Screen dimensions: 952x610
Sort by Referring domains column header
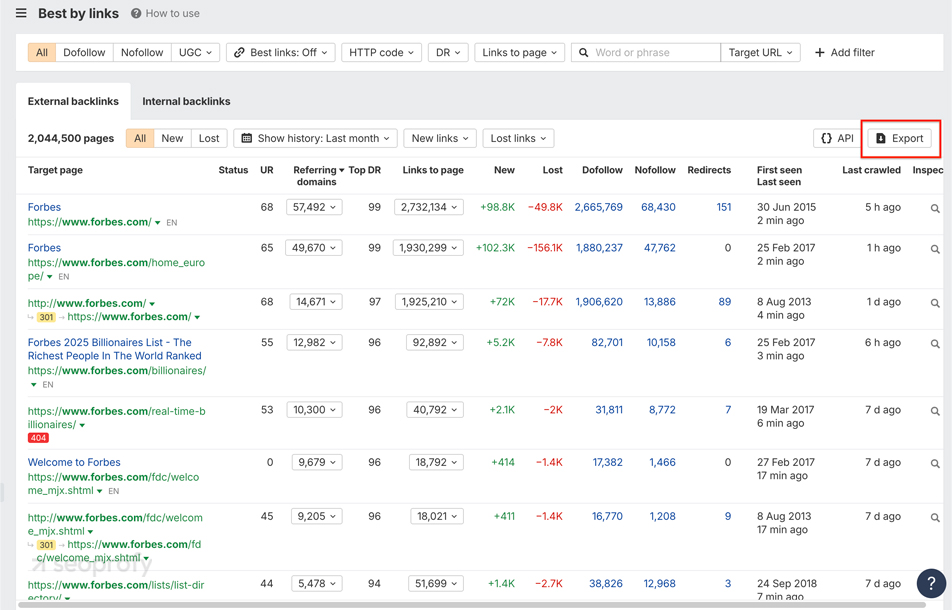point(318,176)
